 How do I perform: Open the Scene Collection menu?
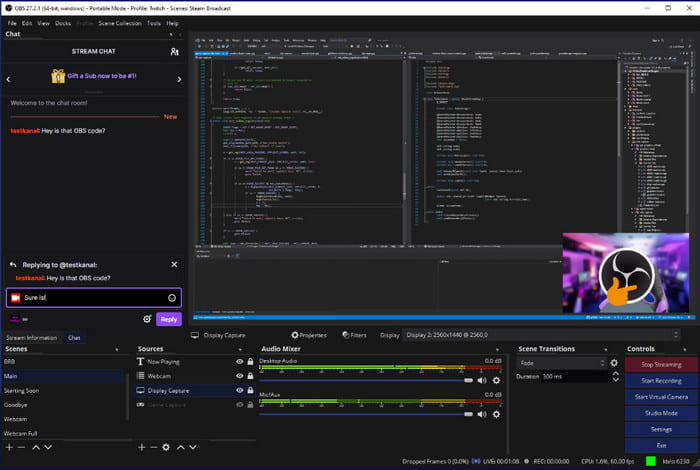(120, 23)
